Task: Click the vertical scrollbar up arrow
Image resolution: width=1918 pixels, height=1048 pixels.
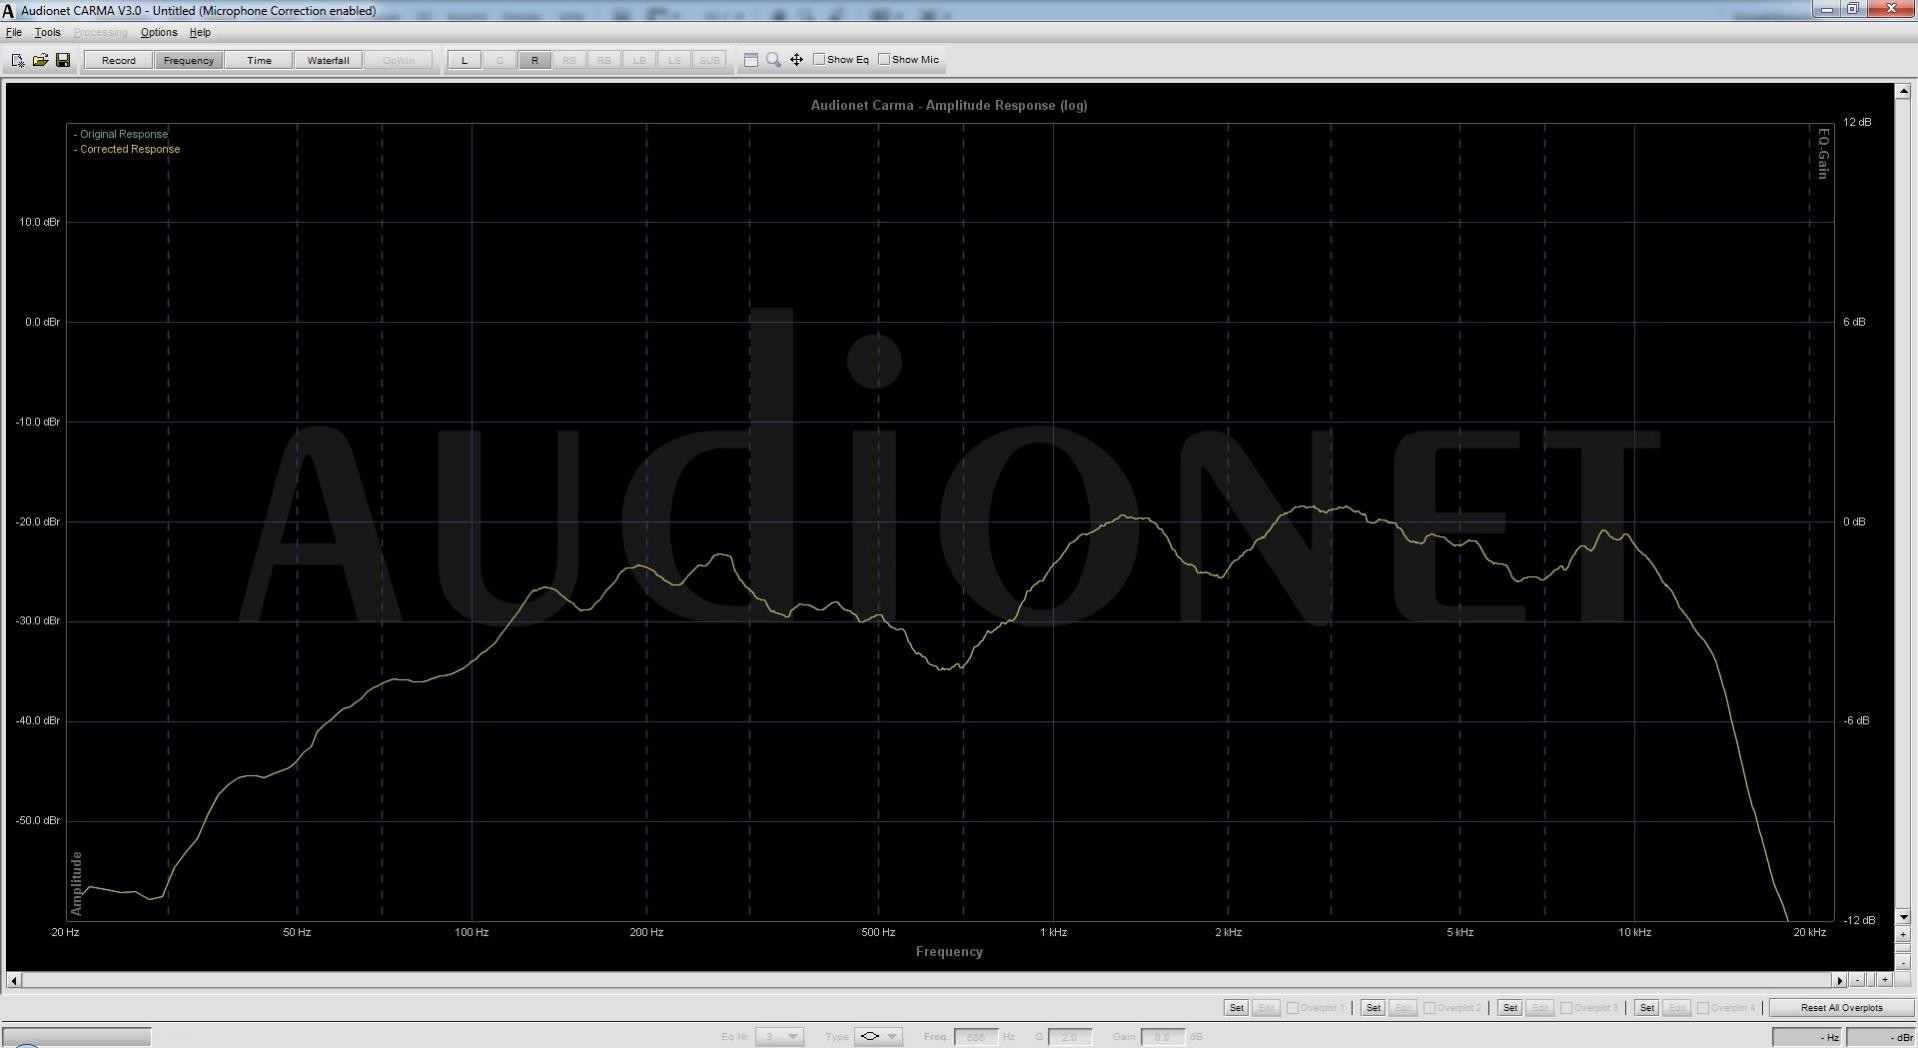Action: [1902, 91]
